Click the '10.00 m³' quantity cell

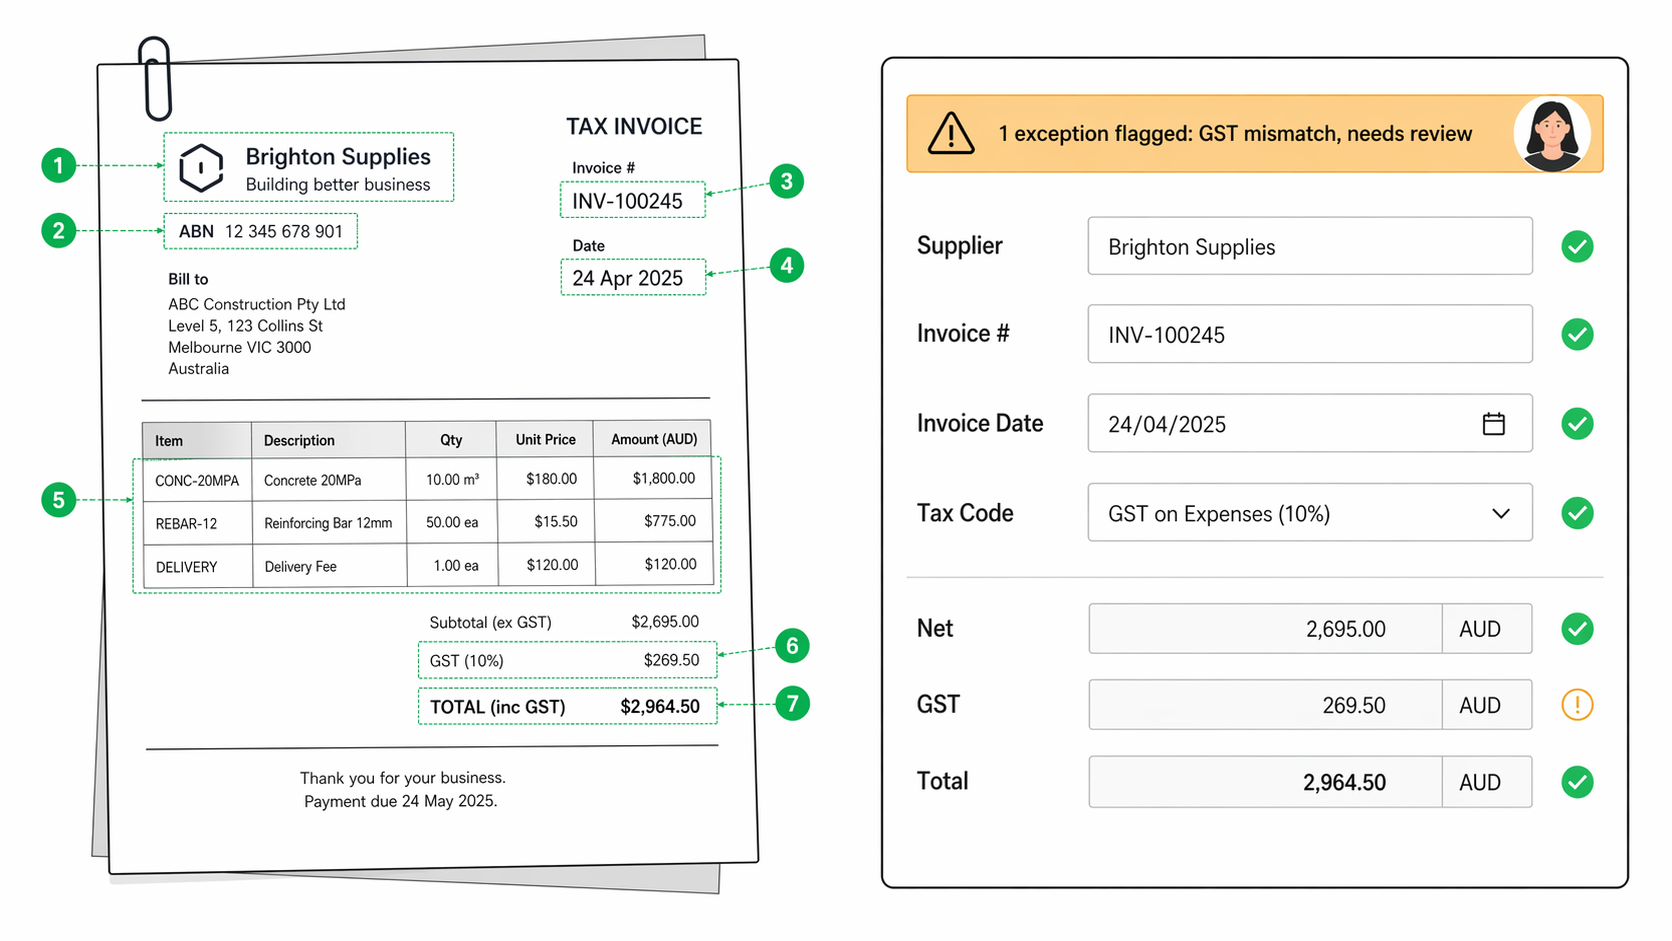(x=452, y=480)
